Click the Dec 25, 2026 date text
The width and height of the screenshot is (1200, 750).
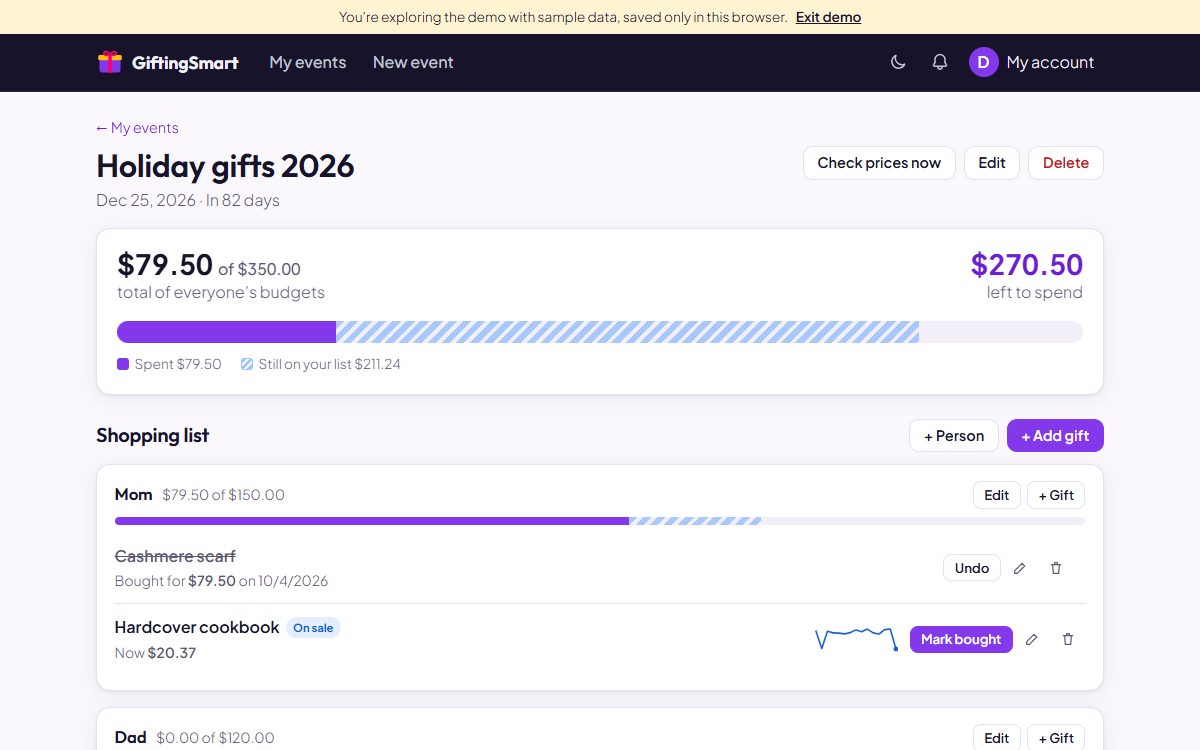146,200
